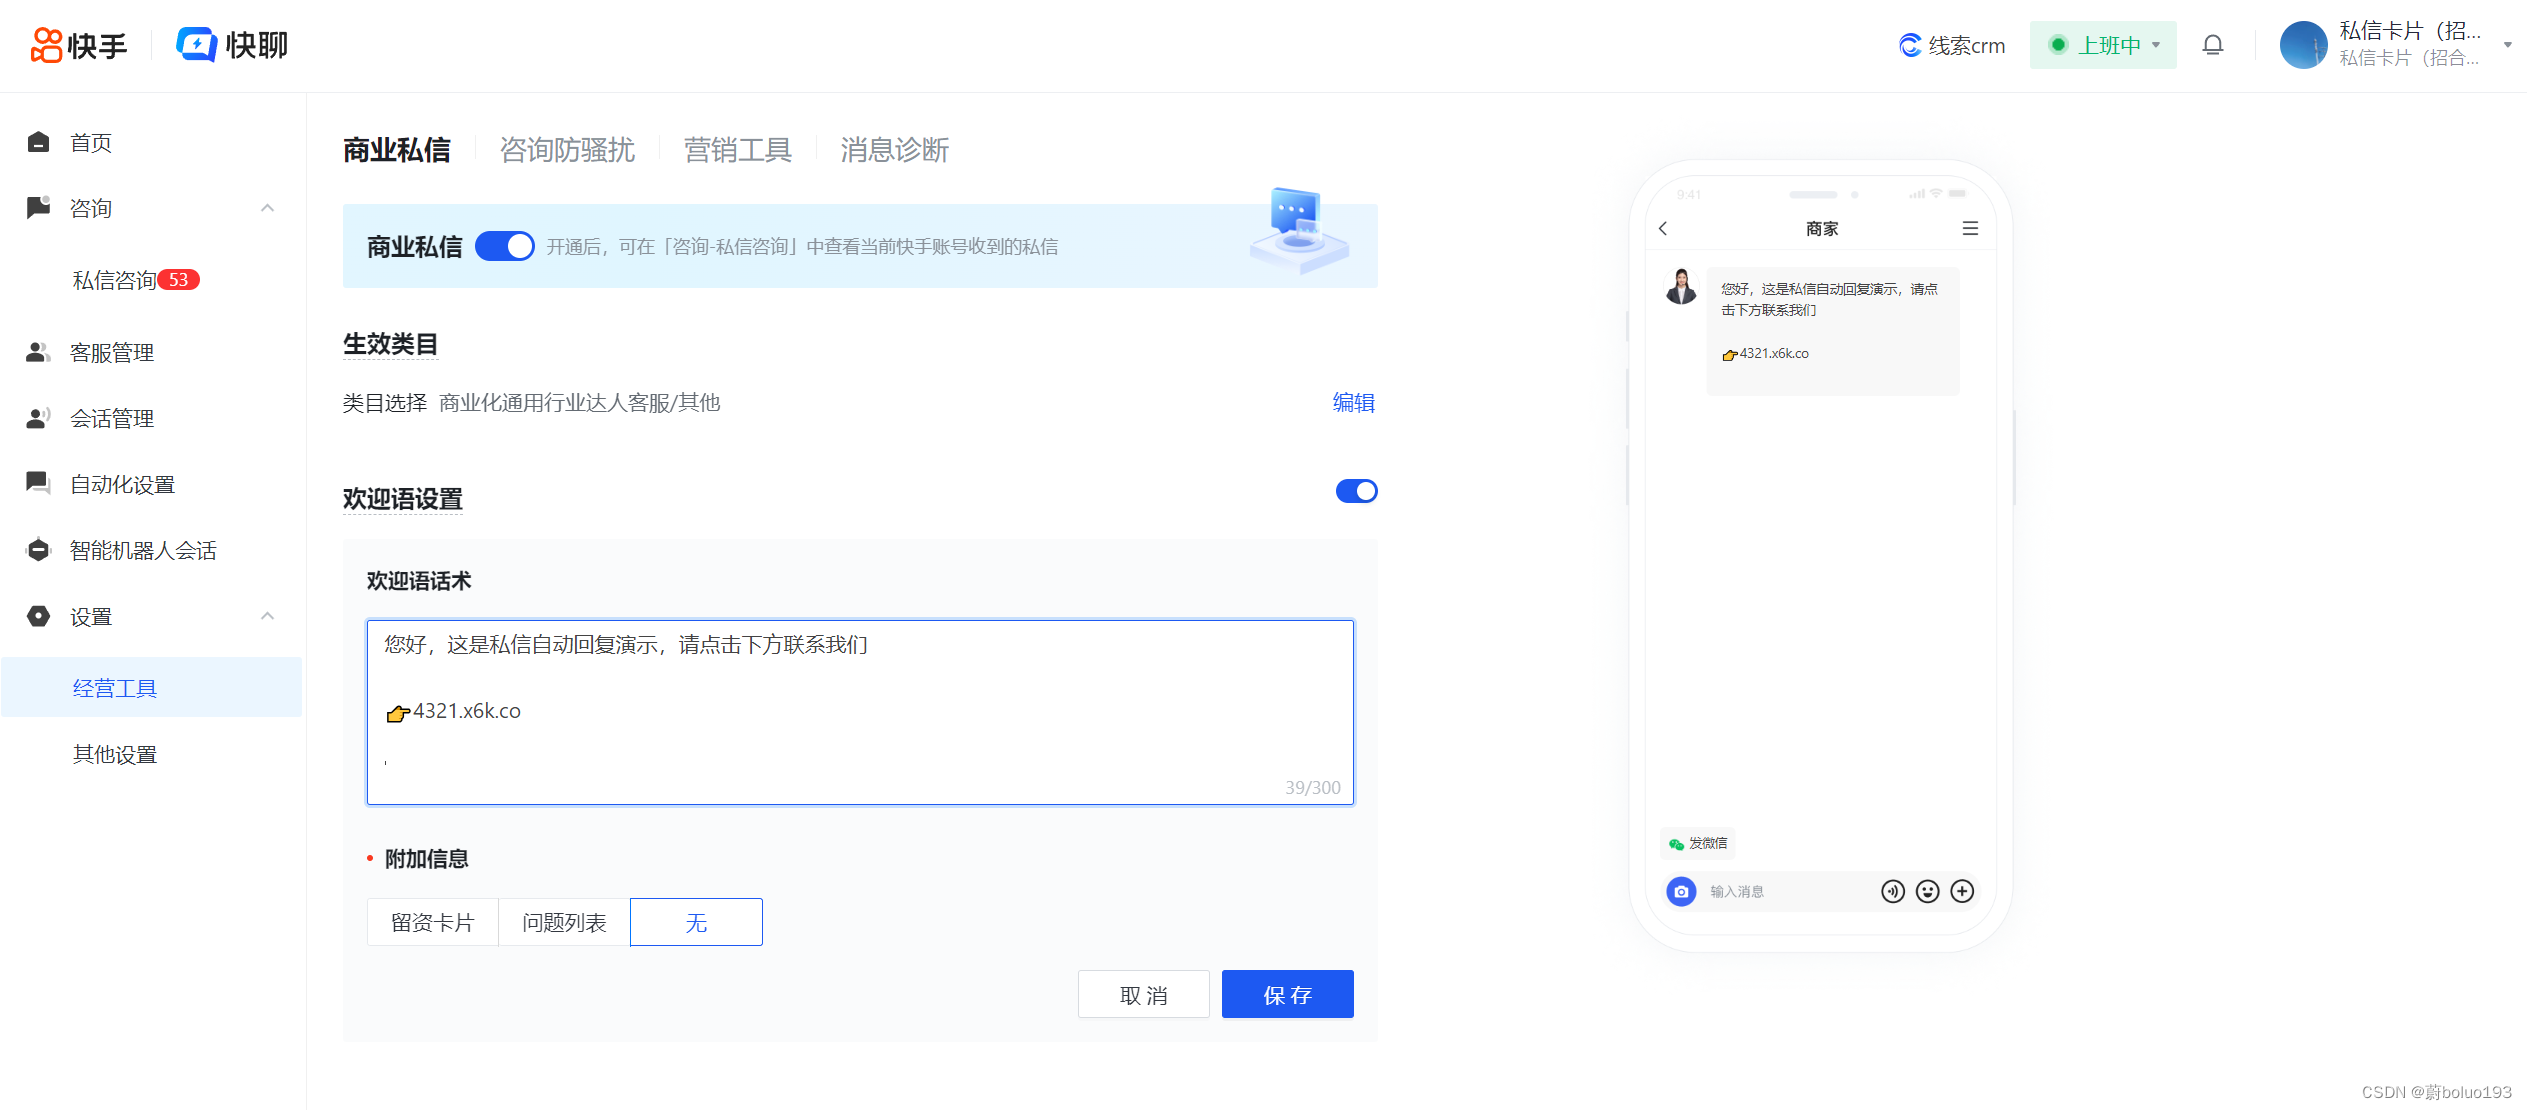
Task: Collapse the 咨询 sidebar section
Action: click(x=267, y=208)
